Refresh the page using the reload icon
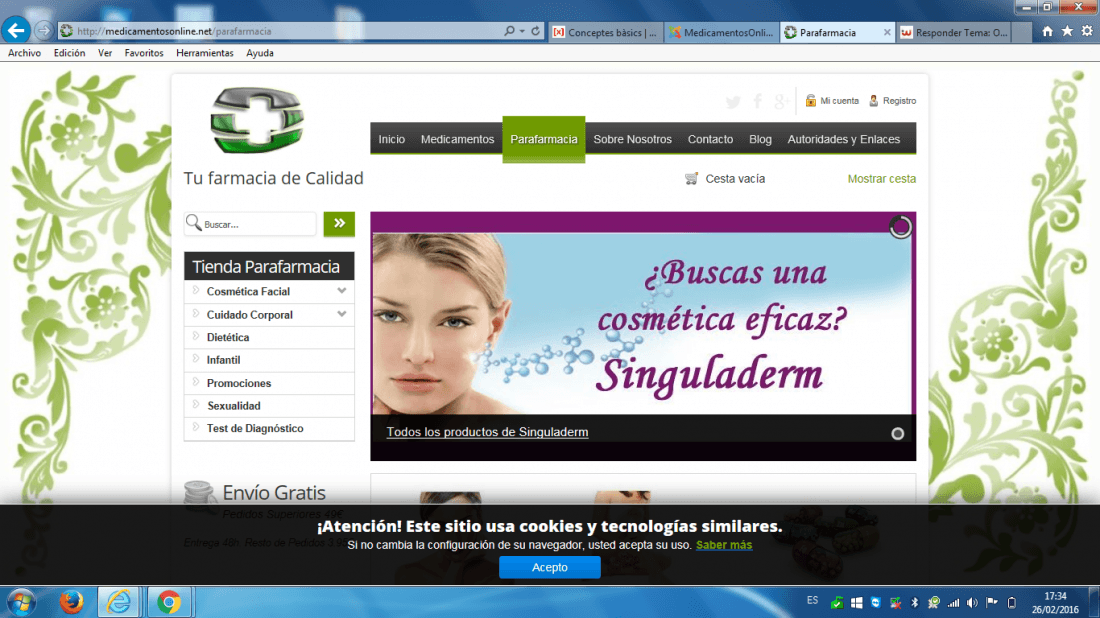 (536, 31)
